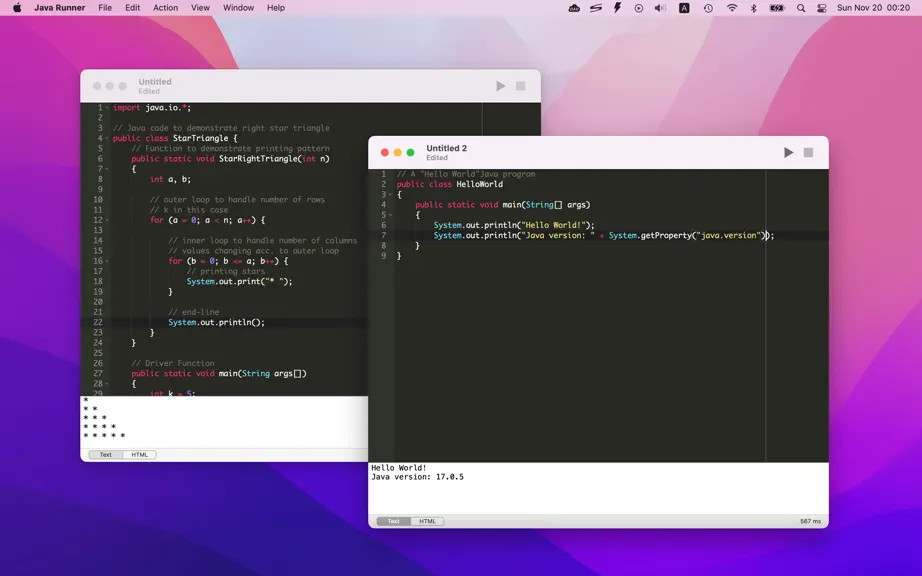
Task: Click System.out.println(); line 22 in Untitled
Action: coord(216,322)
